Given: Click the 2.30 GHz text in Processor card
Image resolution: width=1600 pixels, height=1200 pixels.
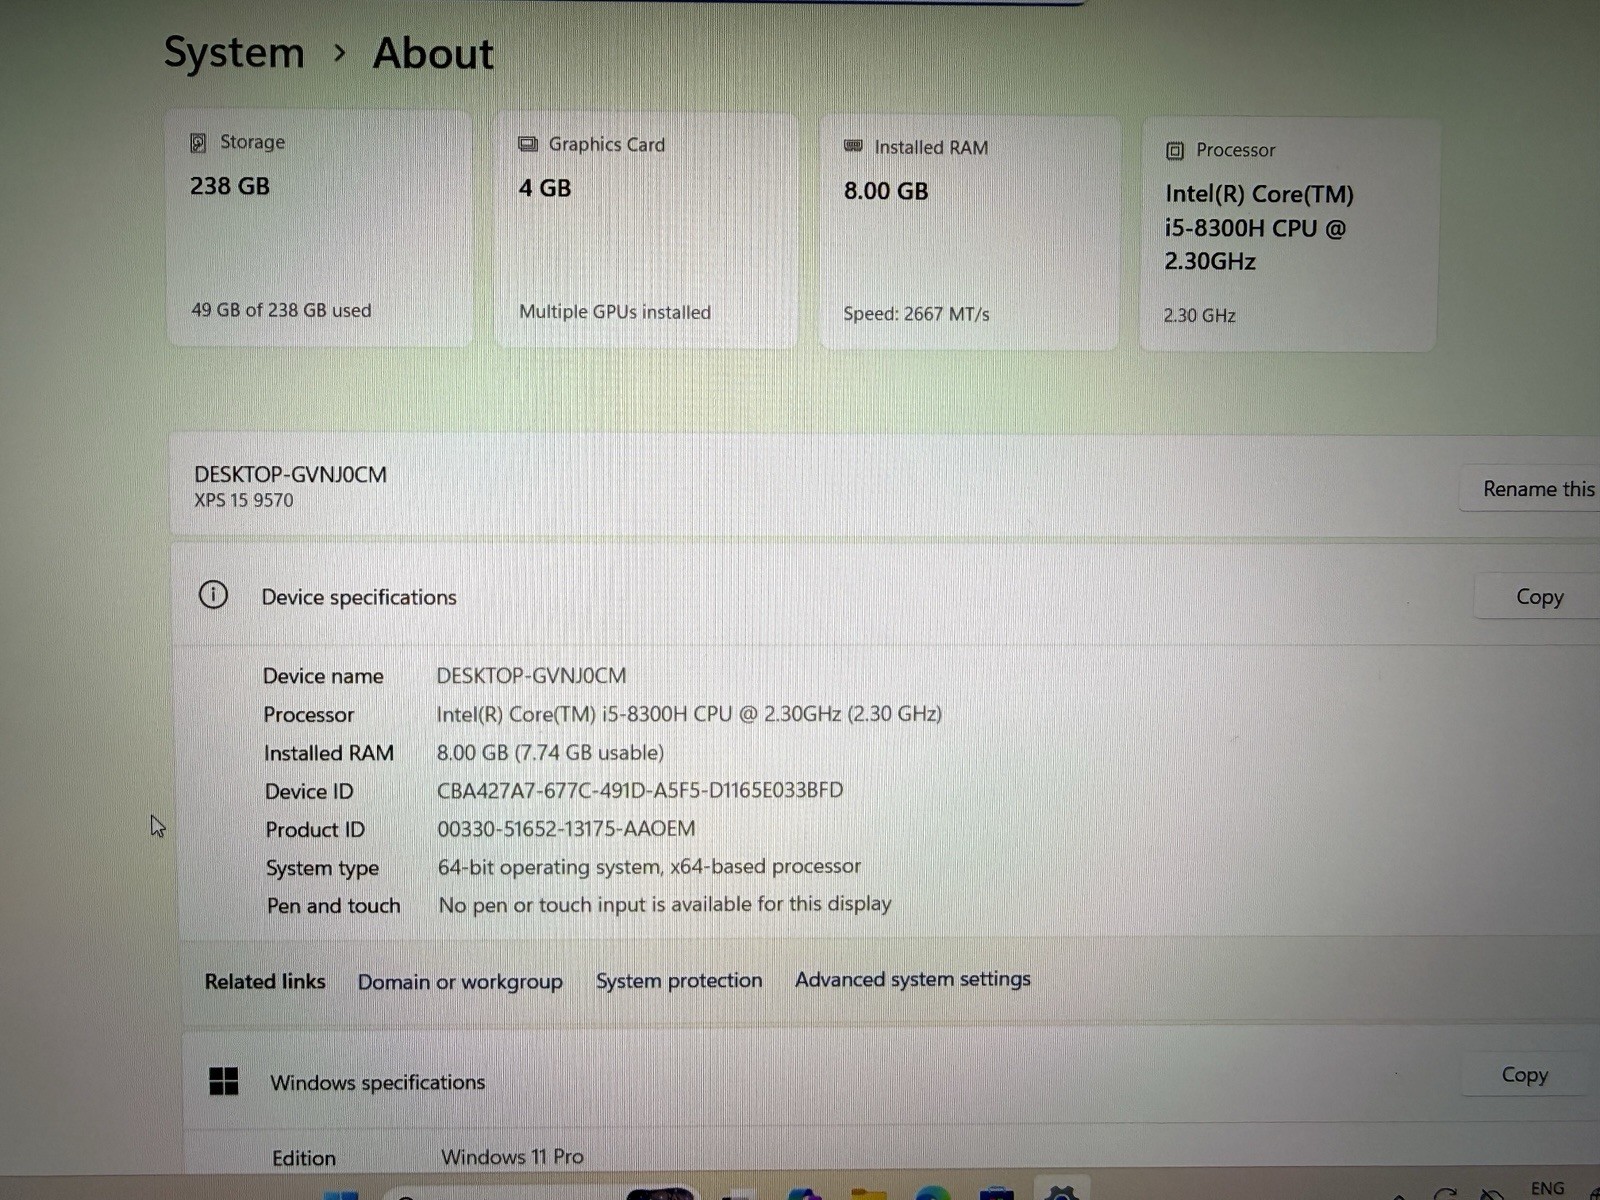Looking at the screenshot, I should (x=1199, y=315).
